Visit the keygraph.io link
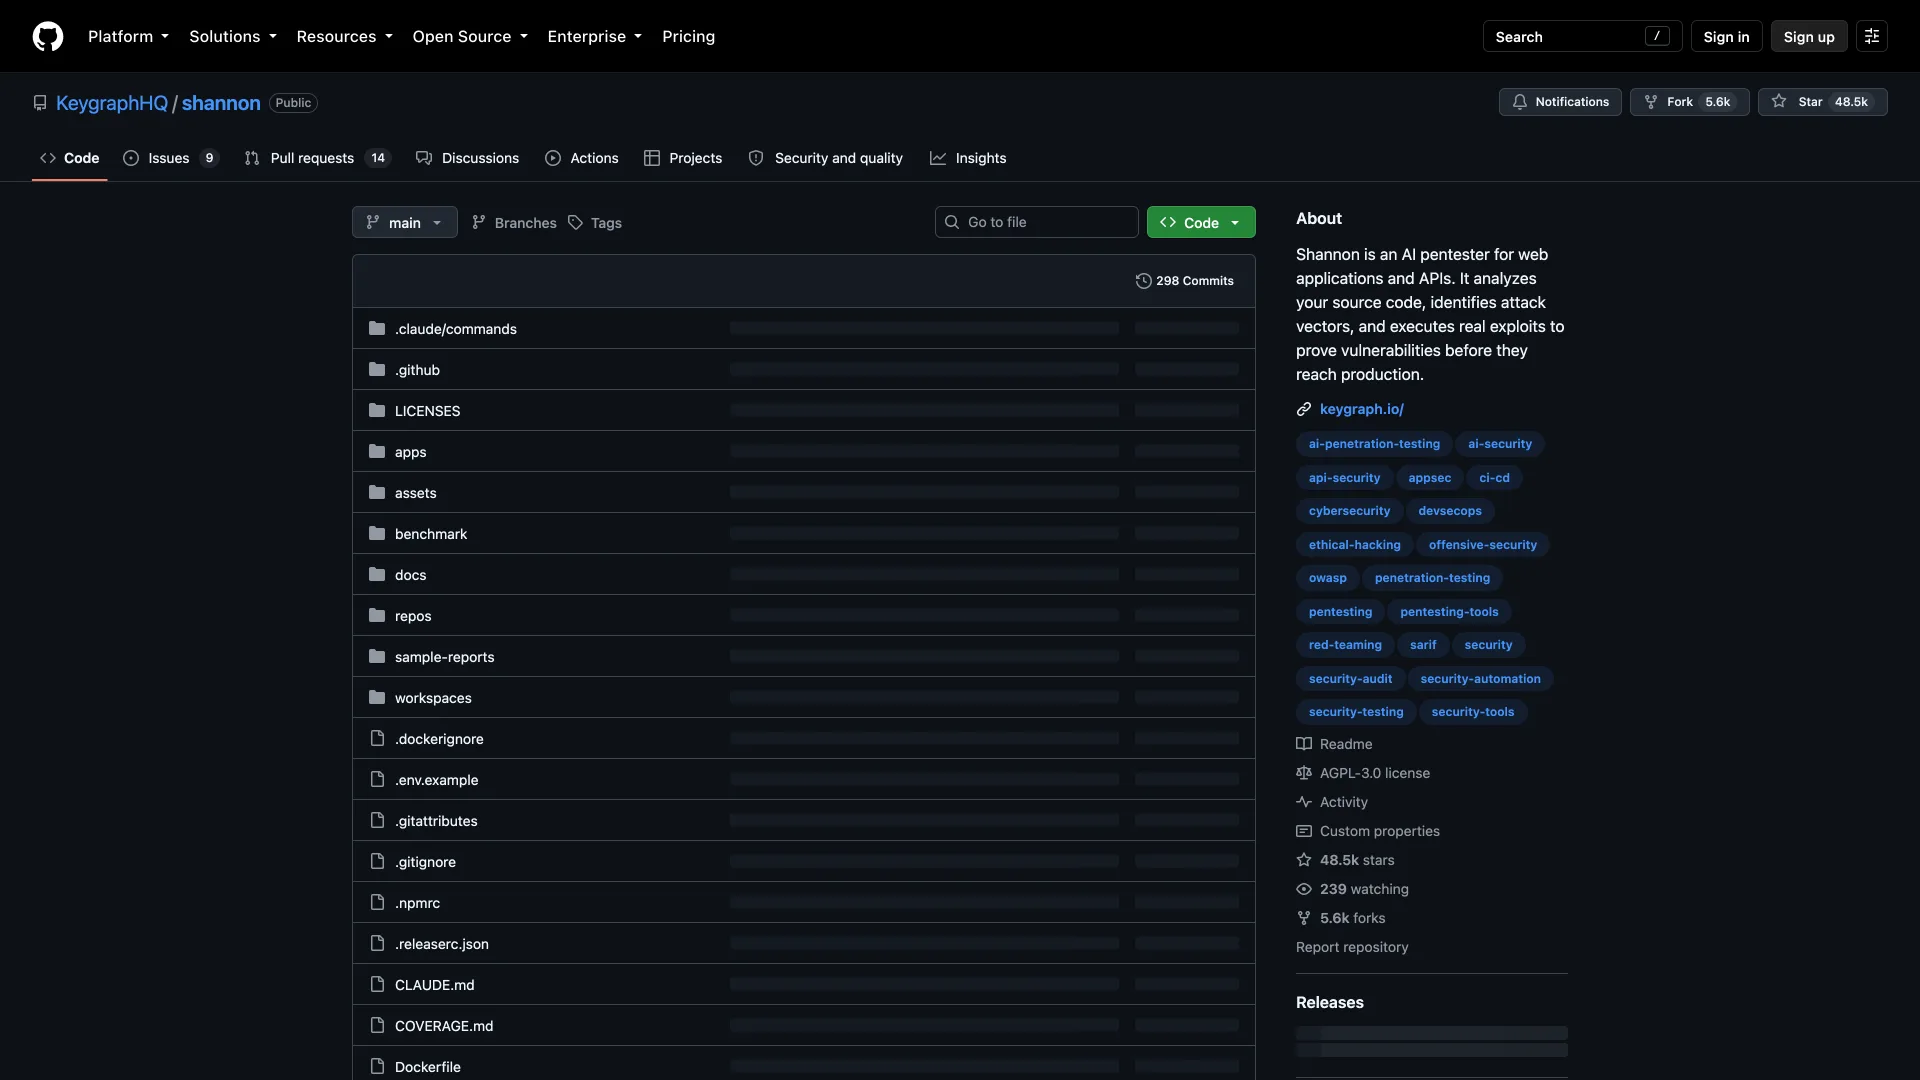Screen dimensions: 1920x1080 pyautogui.click(x=1362, y=409)
